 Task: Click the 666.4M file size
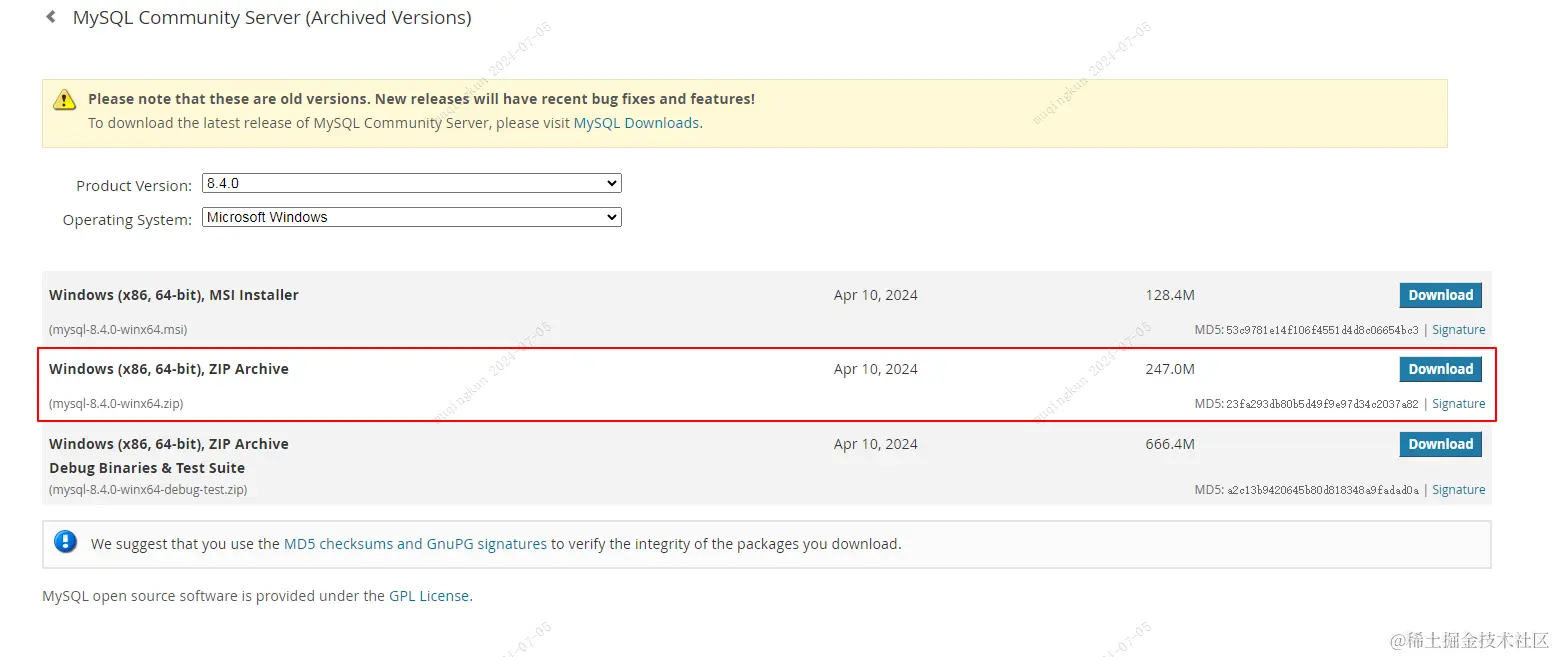tap(1170, 444)
